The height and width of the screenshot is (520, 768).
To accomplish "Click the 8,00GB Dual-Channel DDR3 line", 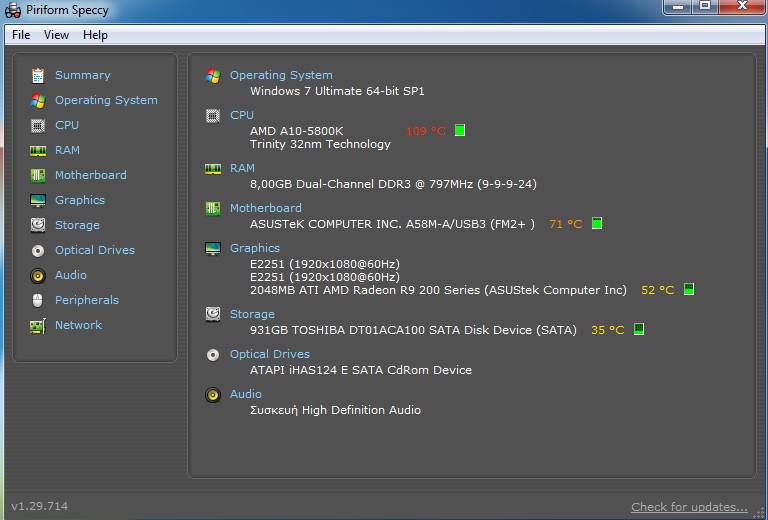I will [x=393, y=184].
